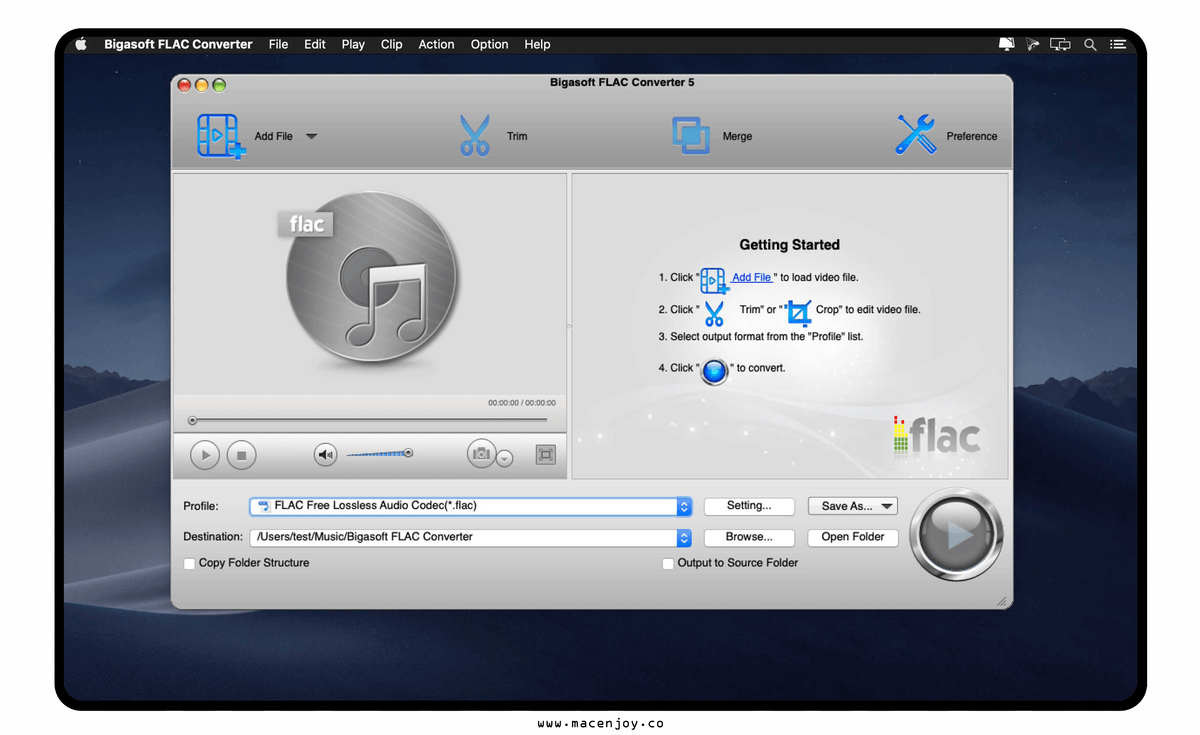Click the Profile field showing FLAC codec
The height and width of the screenshot is (735, 1200).
click(x=470, y=506)
